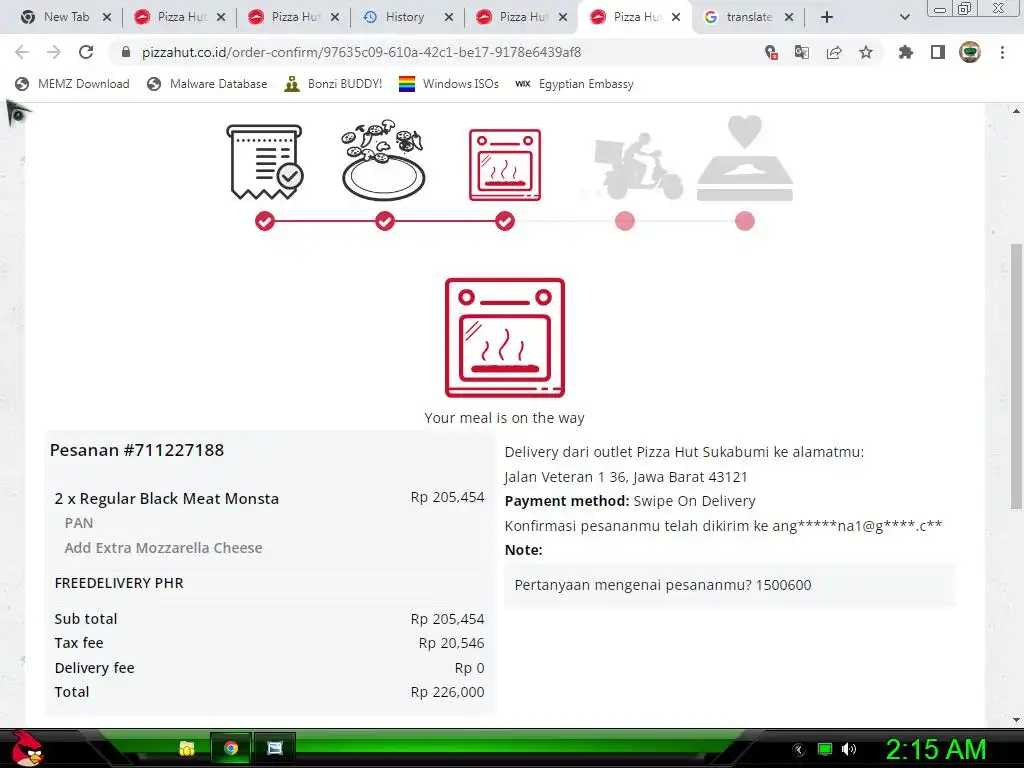Image resolution: width=1024 pixels, height=768 pixels.
Task: Click the second completed progress checkmark
Action: coord(385,221)
